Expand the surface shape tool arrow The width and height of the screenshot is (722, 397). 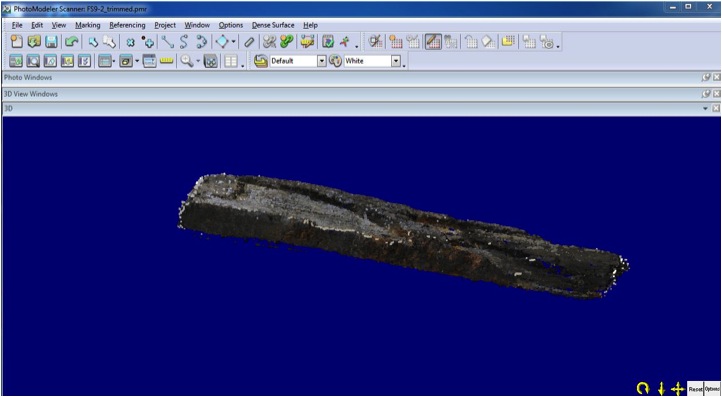click(x=233, y=42)
